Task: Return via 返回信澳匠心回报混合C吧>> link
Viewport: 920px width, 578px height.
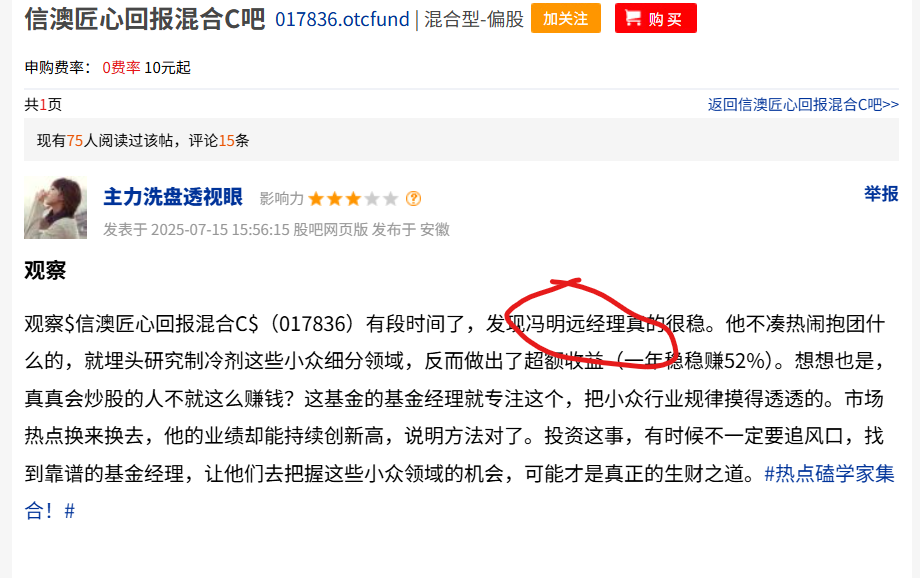Action: click(803, 104)
